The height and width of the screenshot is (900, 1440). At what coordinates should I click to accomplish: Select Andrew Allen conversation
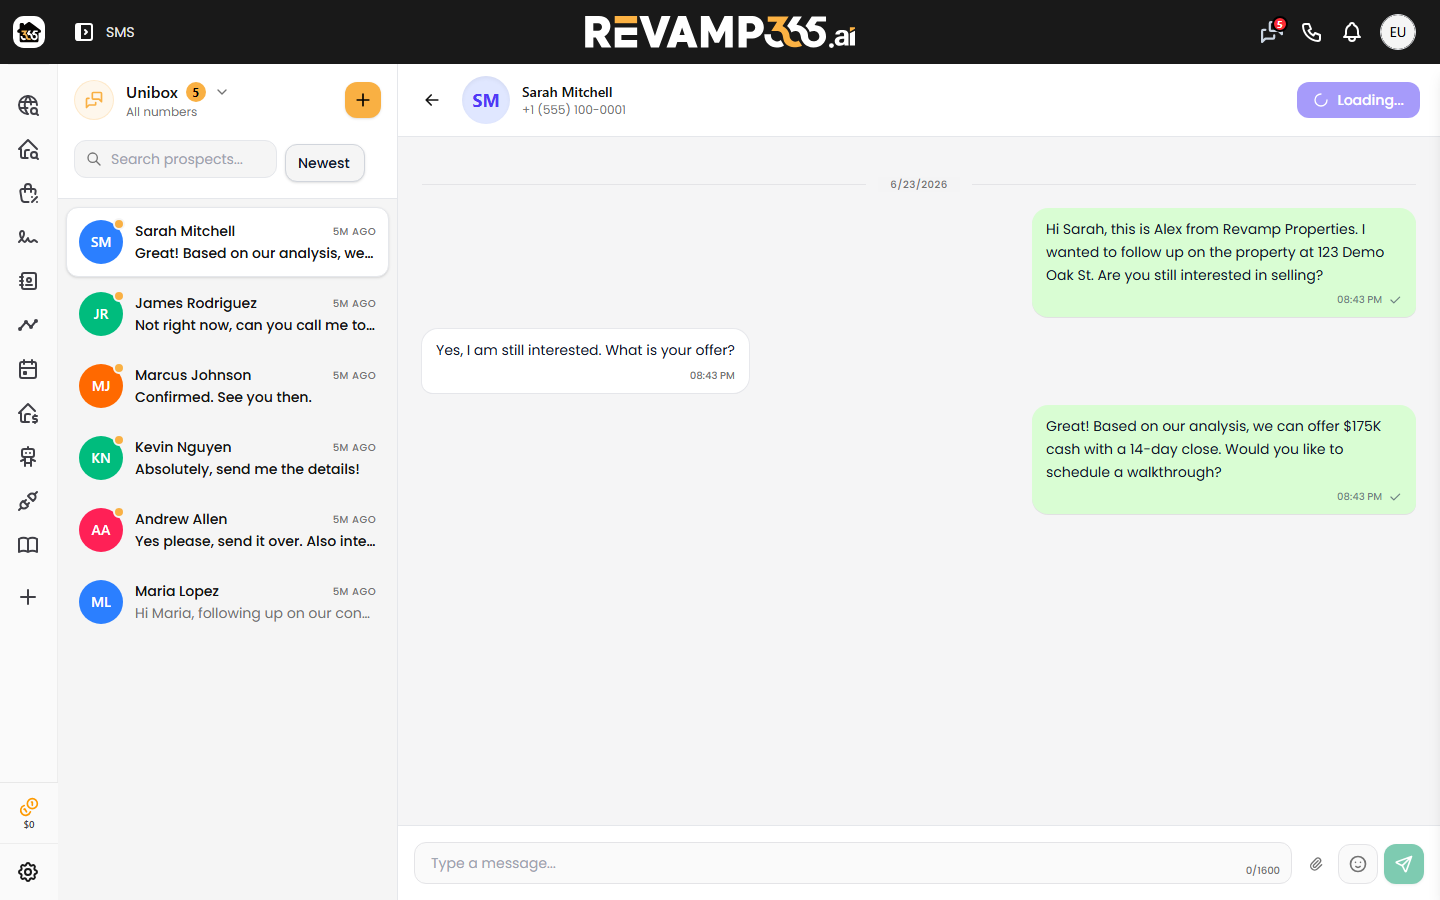(x=228, y=530)
